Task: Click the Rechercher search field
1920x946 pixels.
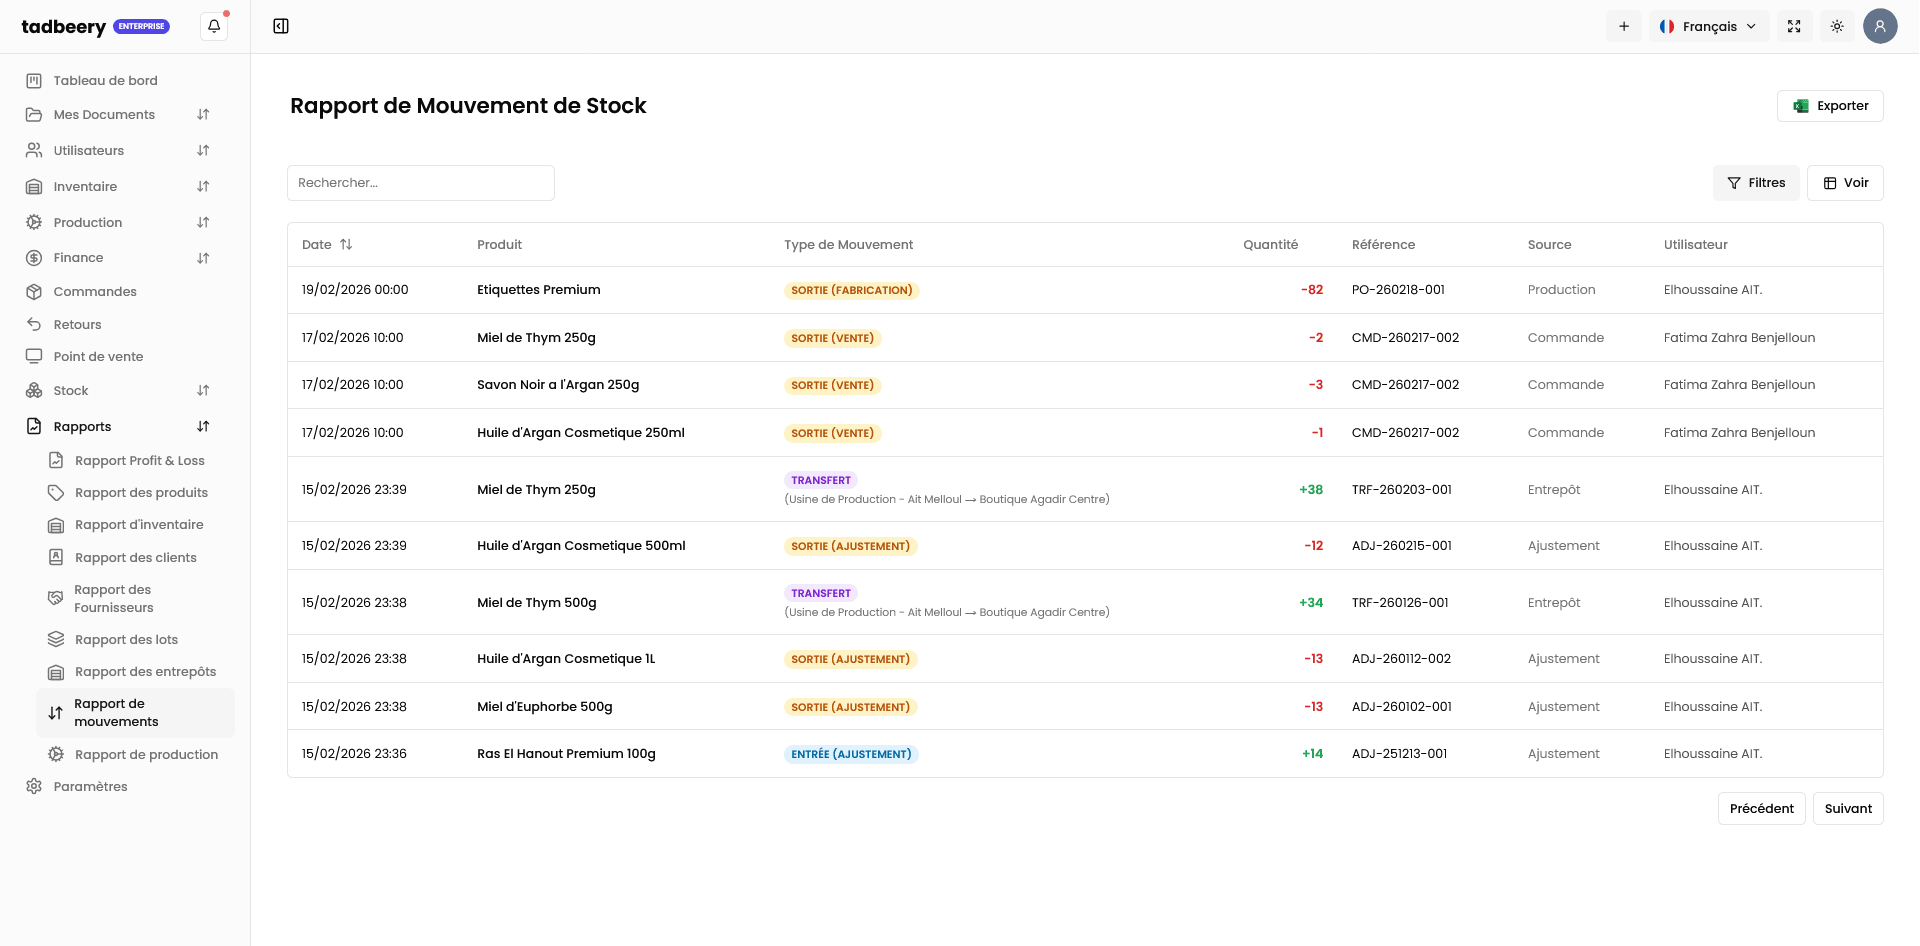Action: (x=421, y=183)
